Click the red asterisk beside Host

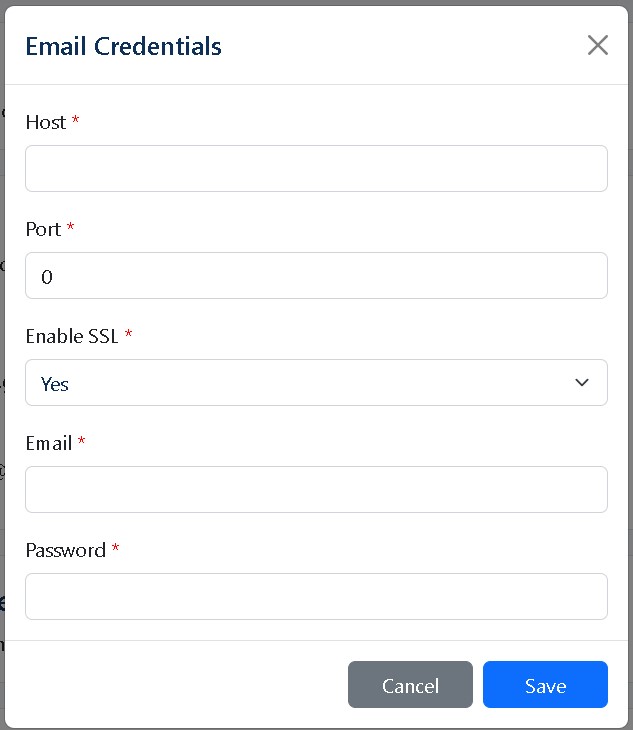coord(75,120)
